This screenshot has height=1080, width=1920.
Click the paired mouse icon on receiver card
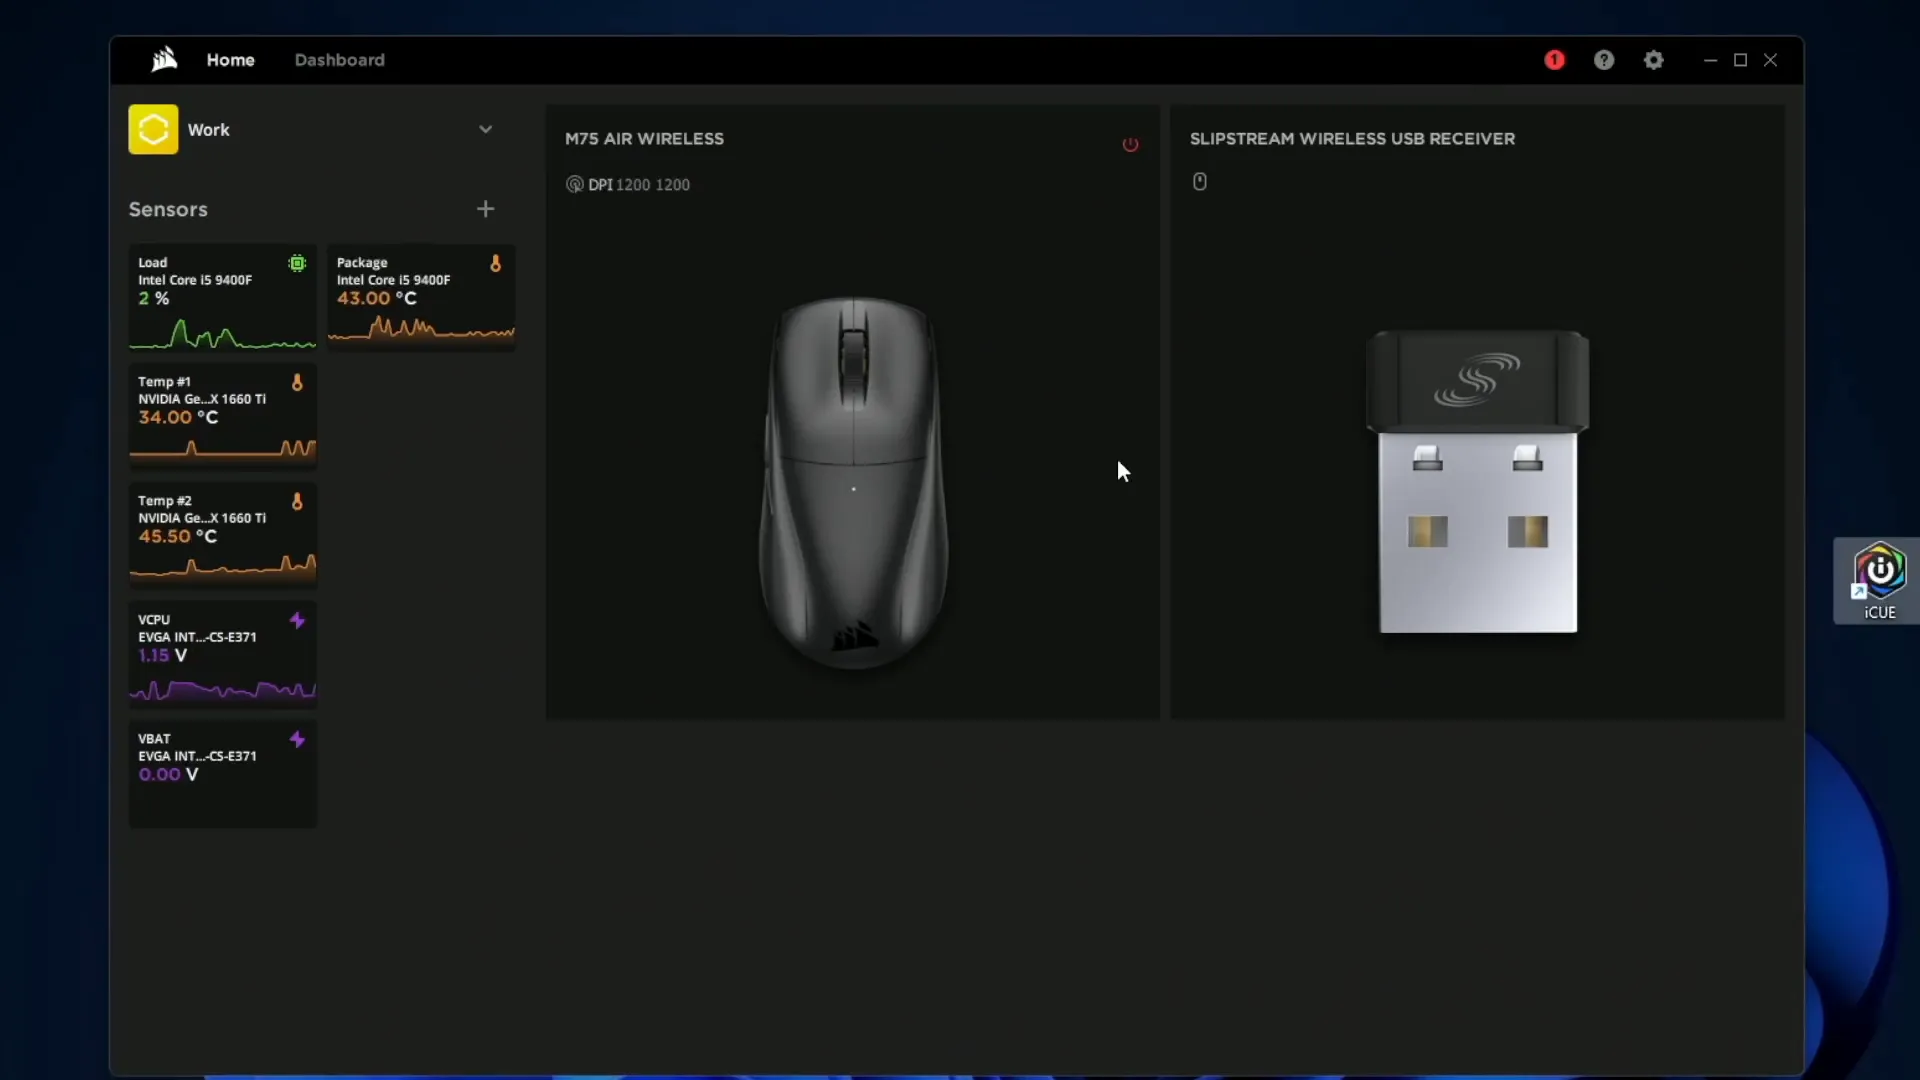click(x=1199, y=181)
